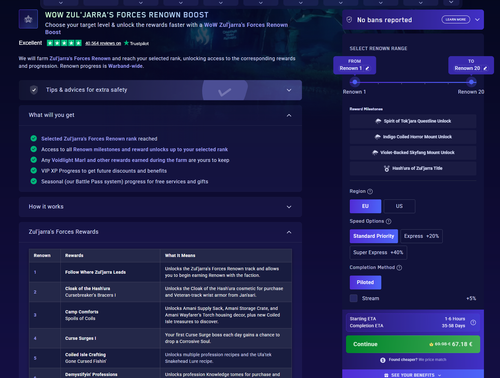The image size is (500, 378).
Task: Click the ETA info question icon
Action: coord(473,322)
